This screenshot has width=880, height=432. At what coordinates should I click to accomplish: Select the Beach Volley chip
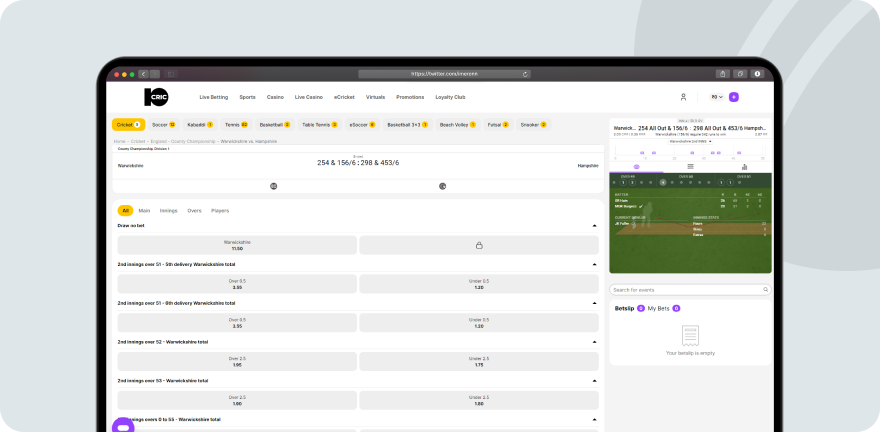[458, 125]
